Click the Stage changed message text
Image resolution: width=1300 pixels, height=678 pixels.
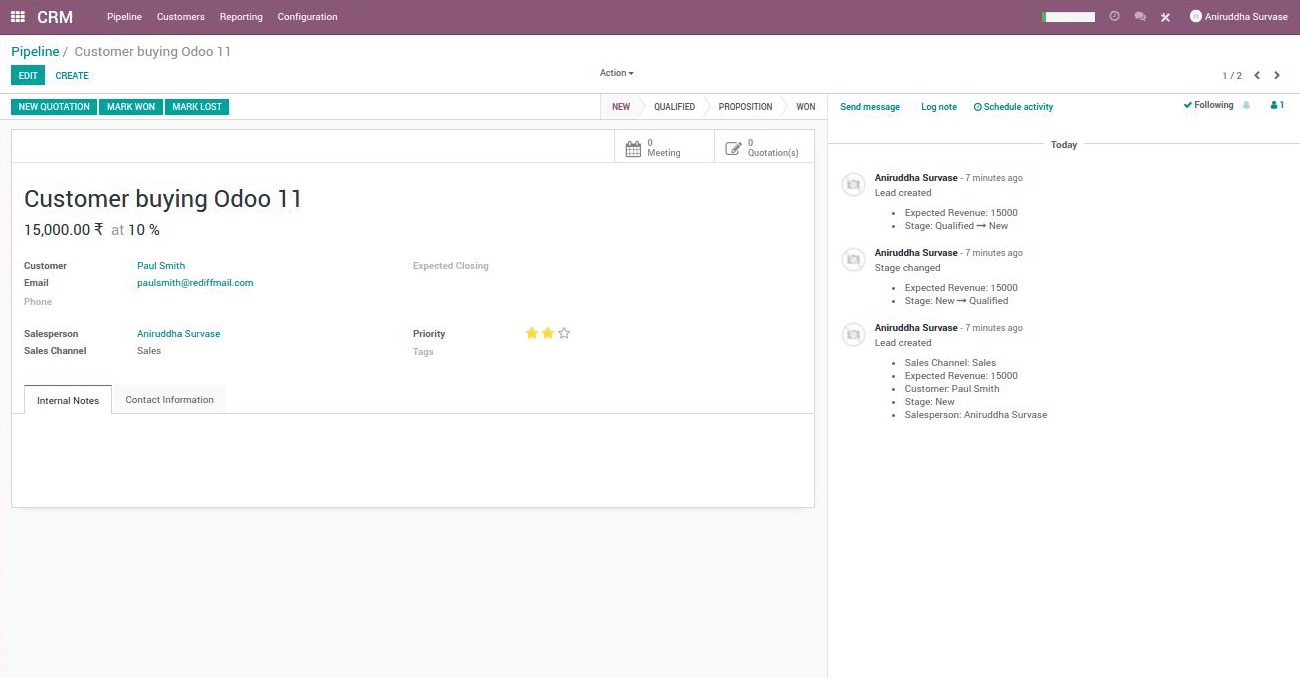(908, 268)
